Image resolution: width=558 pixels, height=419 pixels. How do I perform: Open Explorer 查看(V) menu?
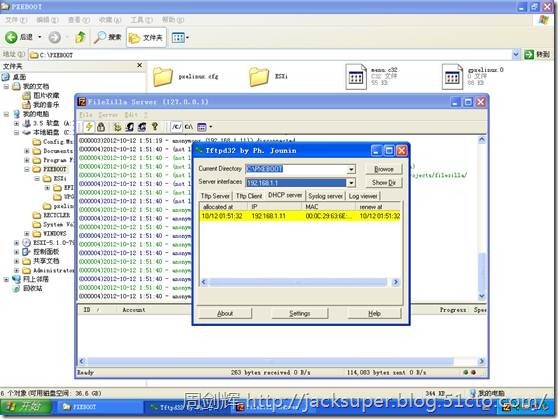tap(79, 20)
